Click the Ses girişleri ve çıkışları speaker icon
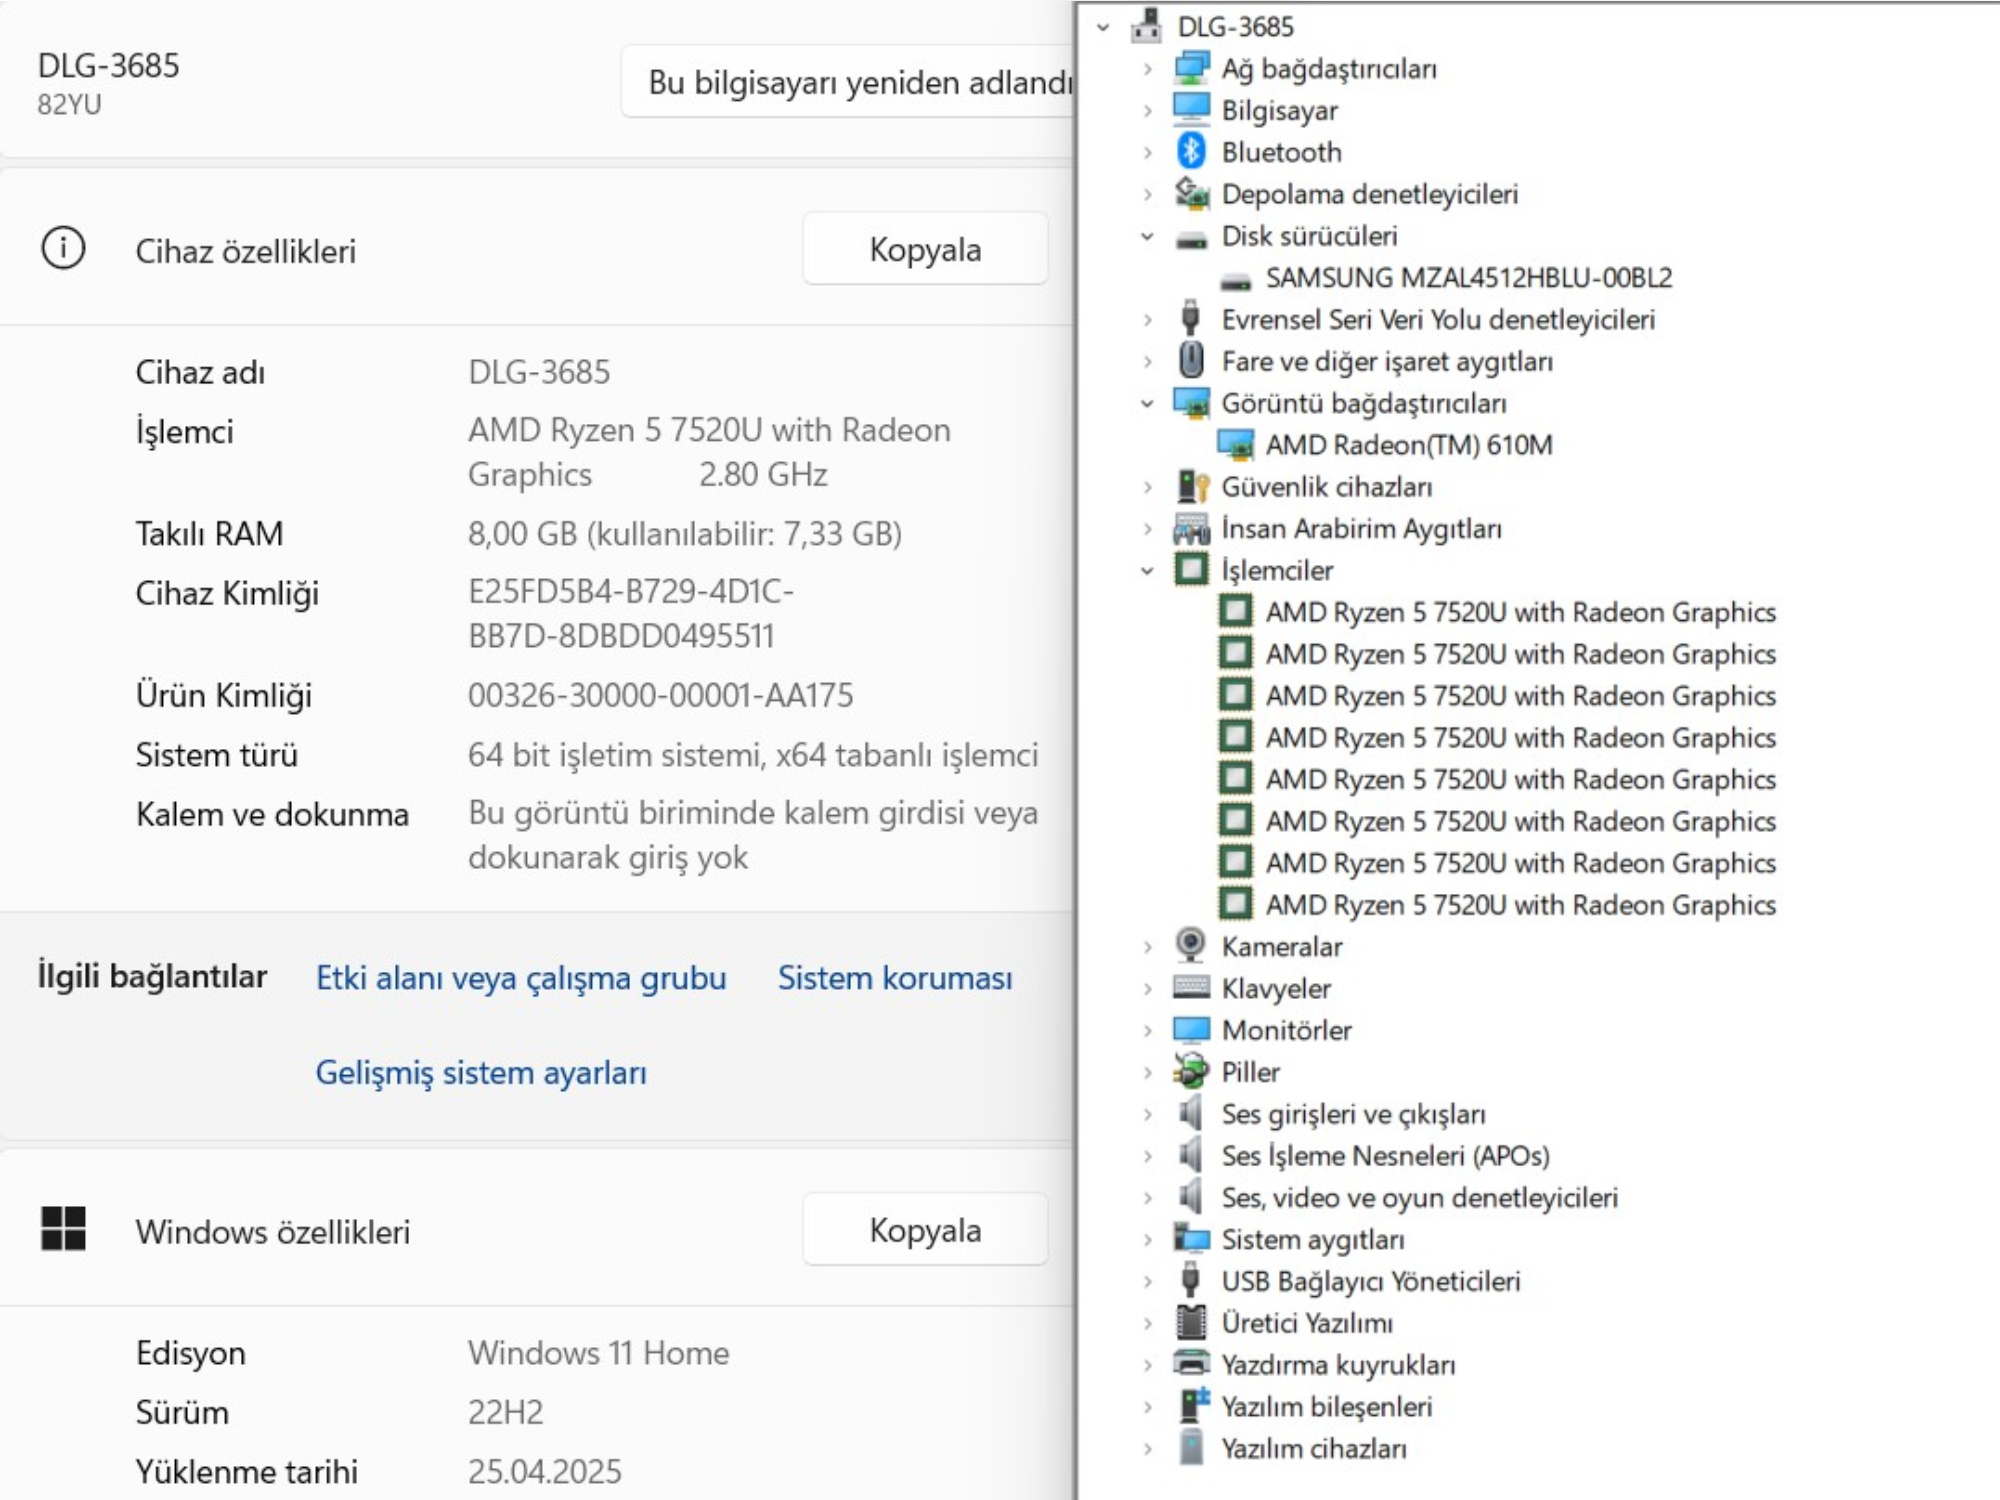This screenshot has height=1500, width=2000. point(1190,1113)
